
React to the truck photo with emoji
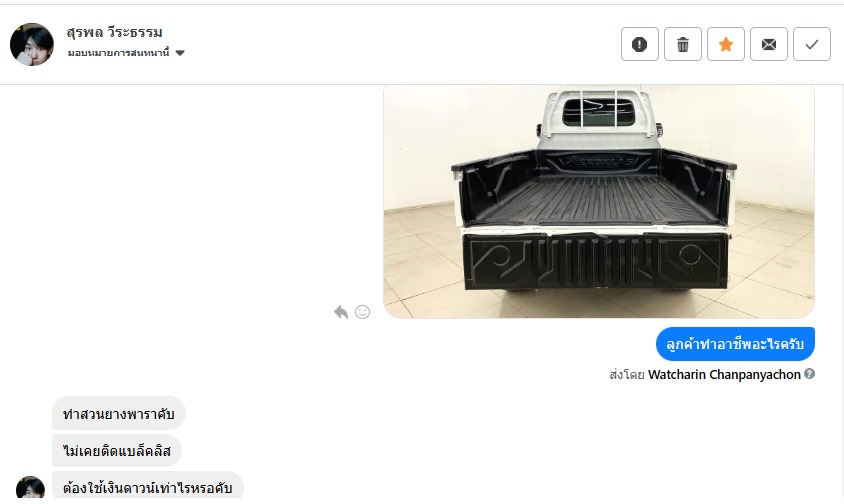362,312
